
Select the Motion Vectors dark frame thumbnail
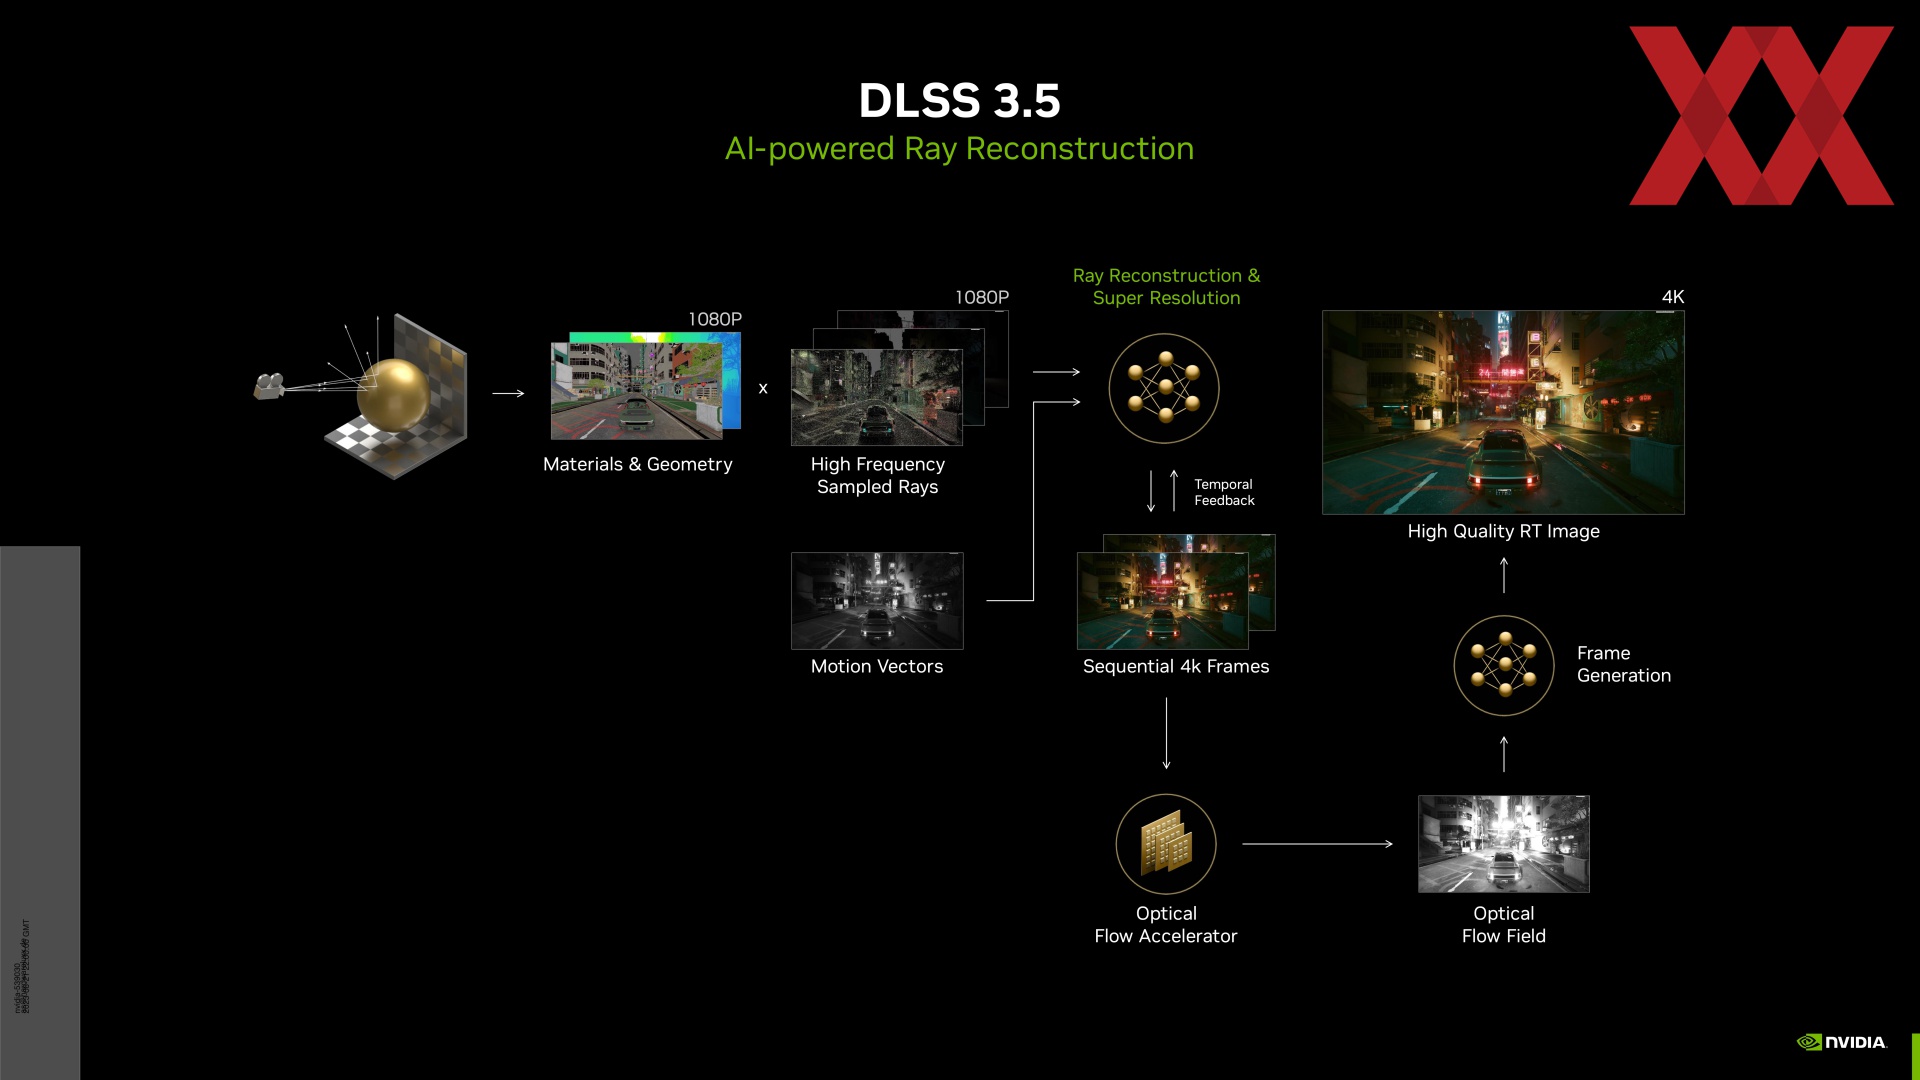tap(876, 600)
